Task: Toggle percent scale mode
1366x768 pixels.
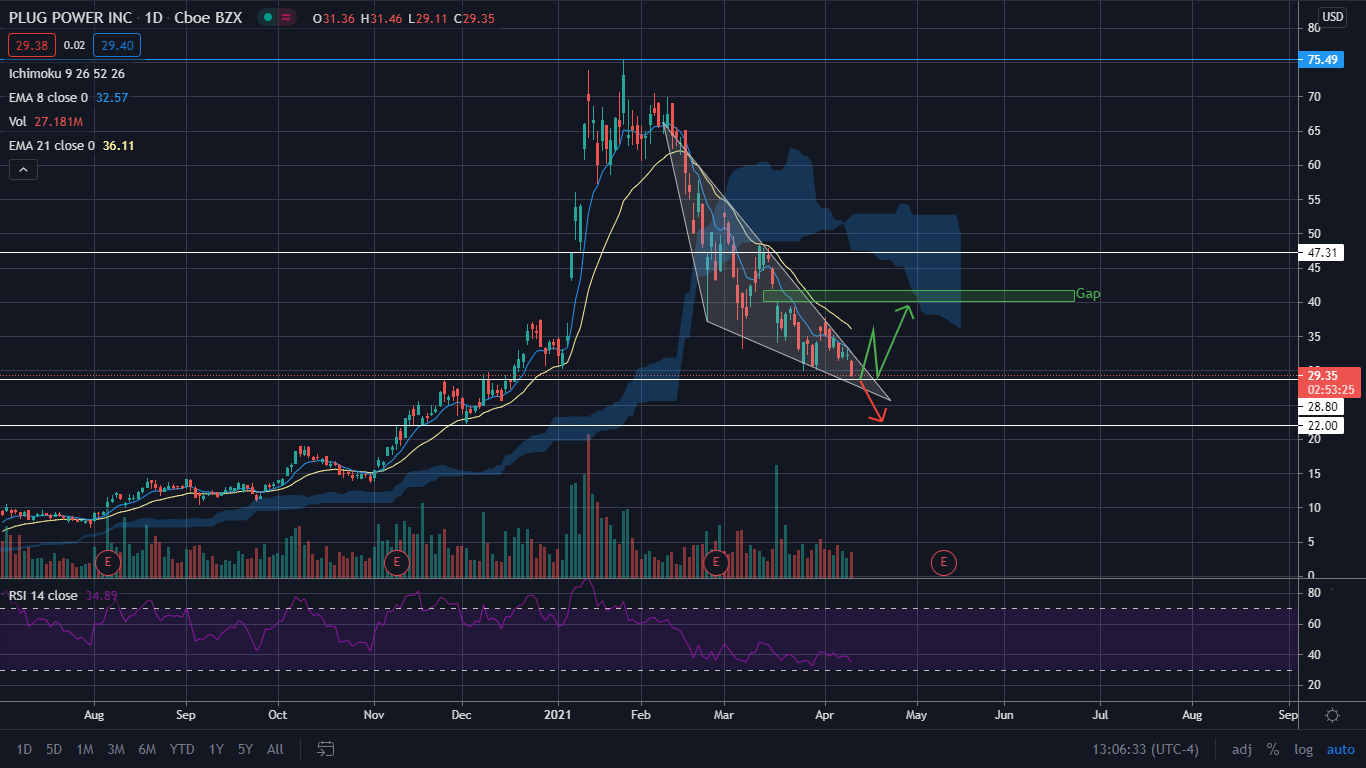Action: (1273, 749)
